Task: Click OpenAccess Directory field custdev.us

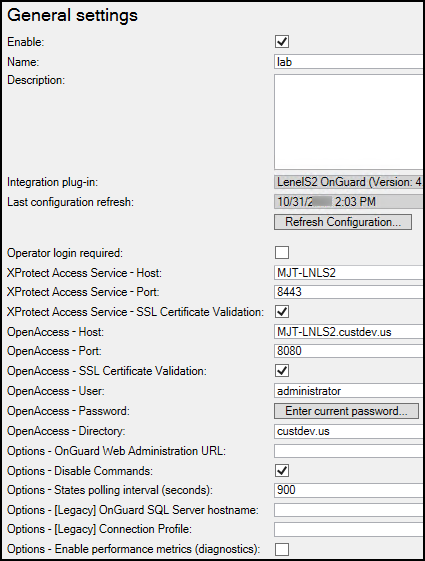Action: 349,431
